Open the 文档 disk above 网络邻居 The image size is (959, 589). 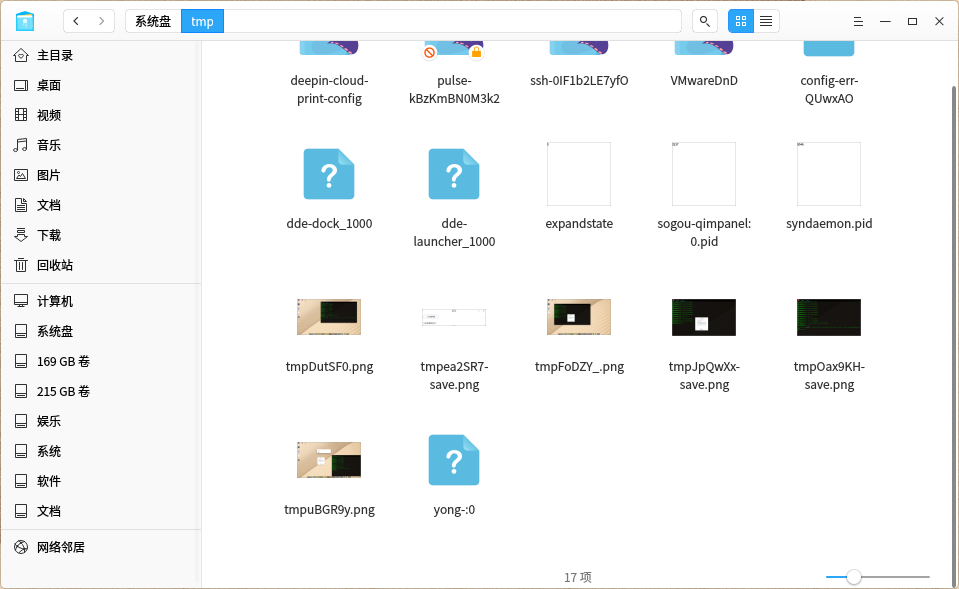101,511
